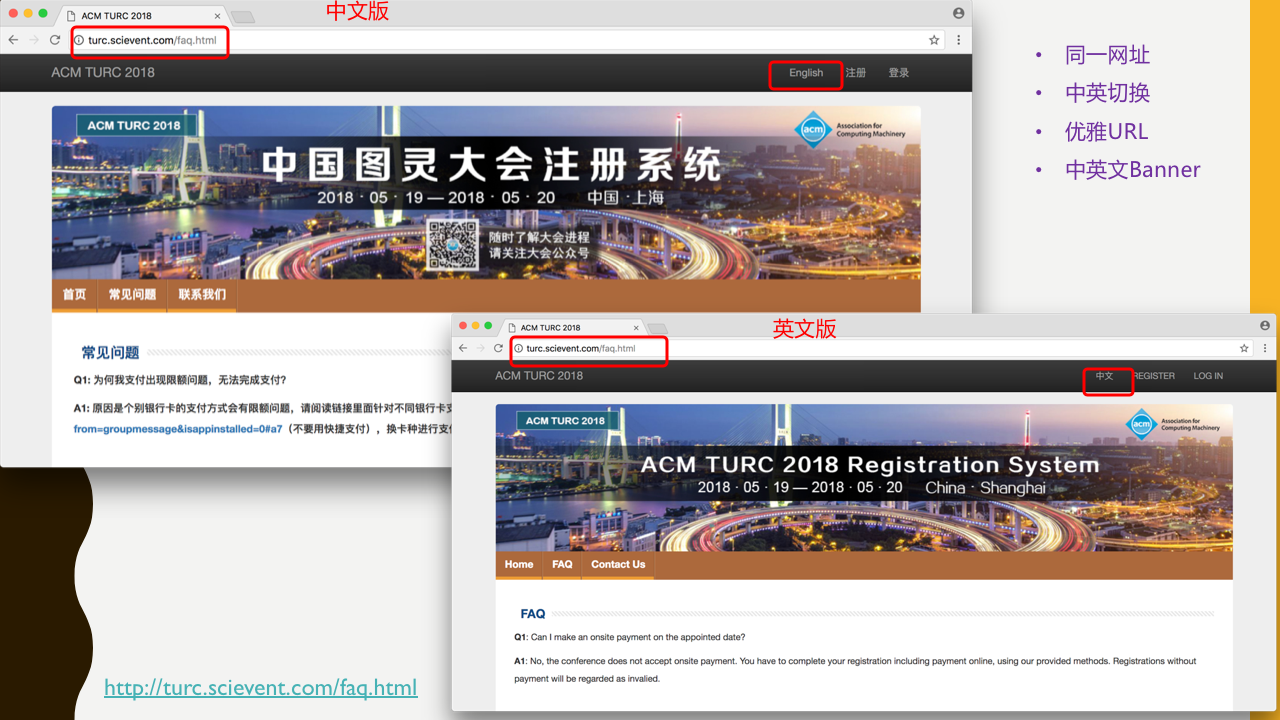The height and width of the screenshot is (720, 1280).
Task: Open 首页 tab on Chinese page
Action: 75,295
